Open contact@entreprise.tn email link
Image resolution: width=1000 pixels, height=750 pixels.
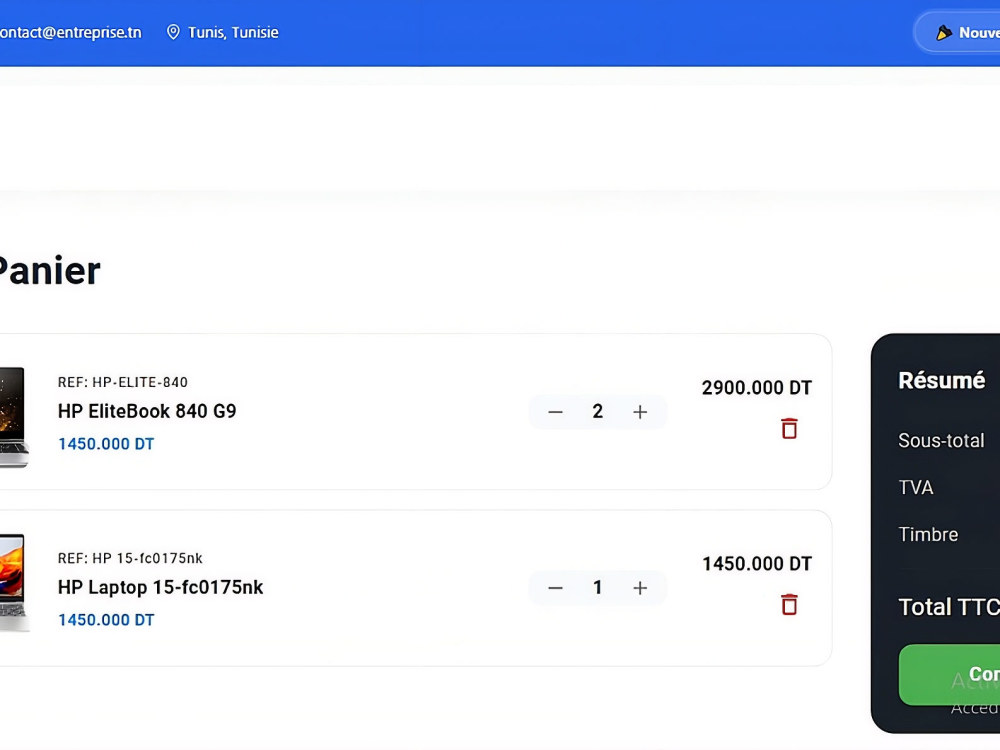tap(71, 33)
